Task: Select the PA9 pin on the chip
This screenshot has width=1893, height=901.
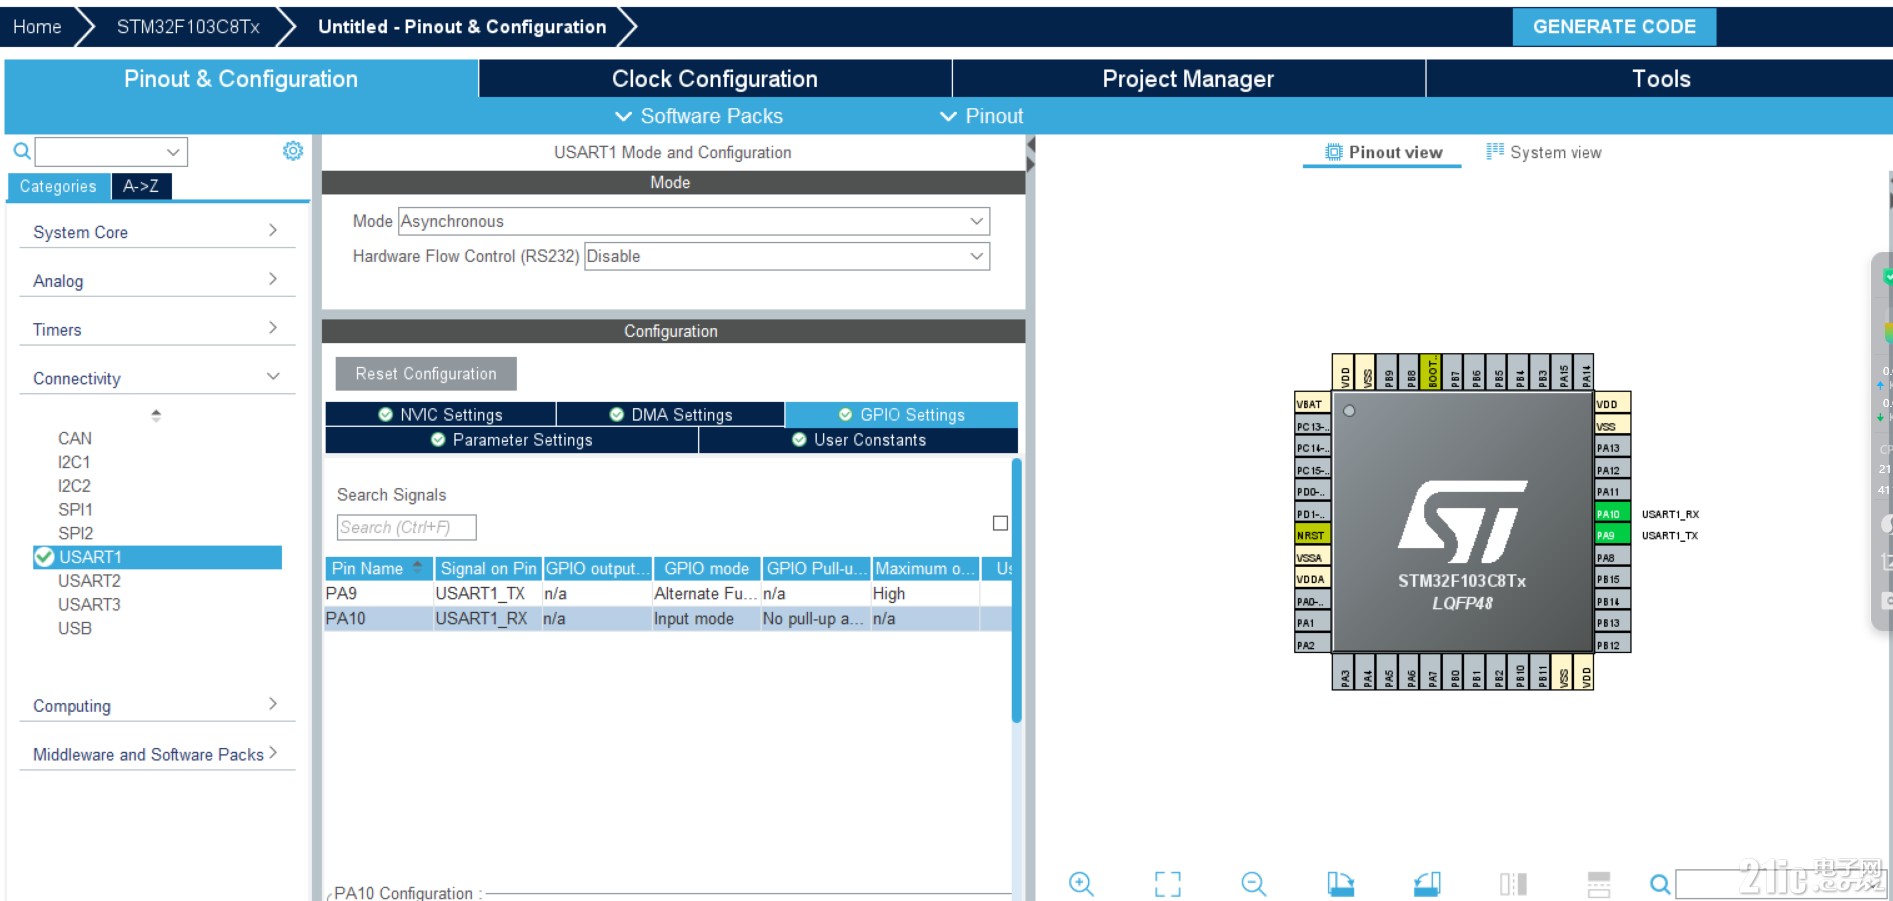Action: 1612,535
